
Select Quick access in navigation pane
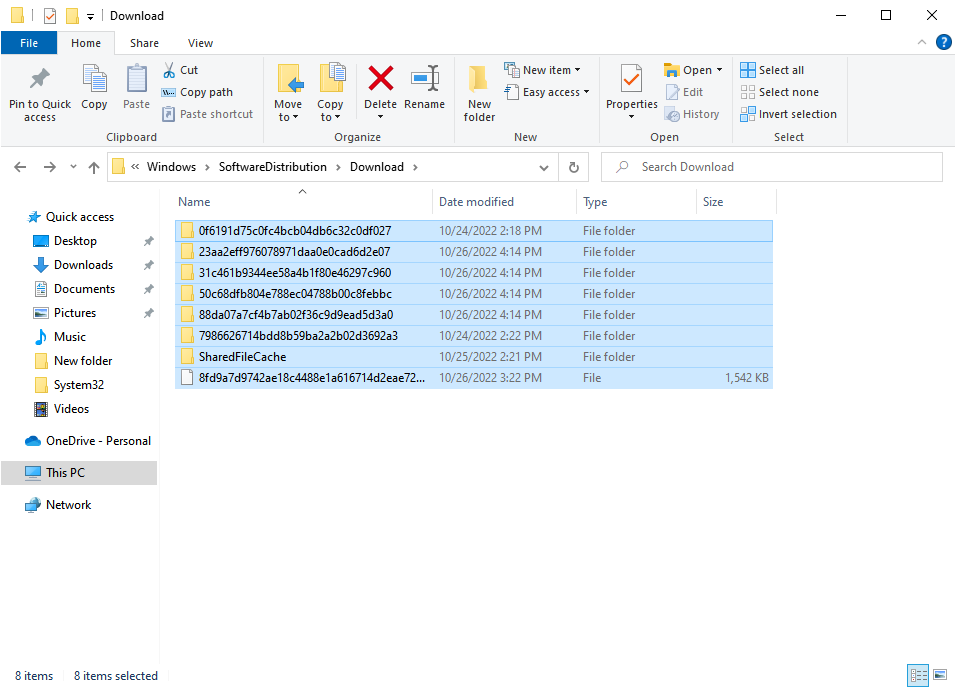(80, 217)
